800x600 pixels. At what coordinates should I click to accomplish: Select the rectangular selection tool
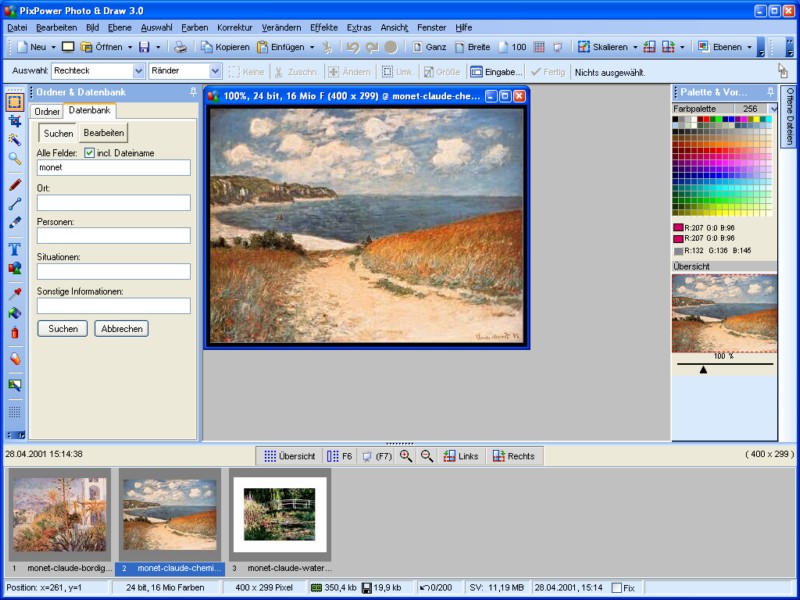(15, 102)
